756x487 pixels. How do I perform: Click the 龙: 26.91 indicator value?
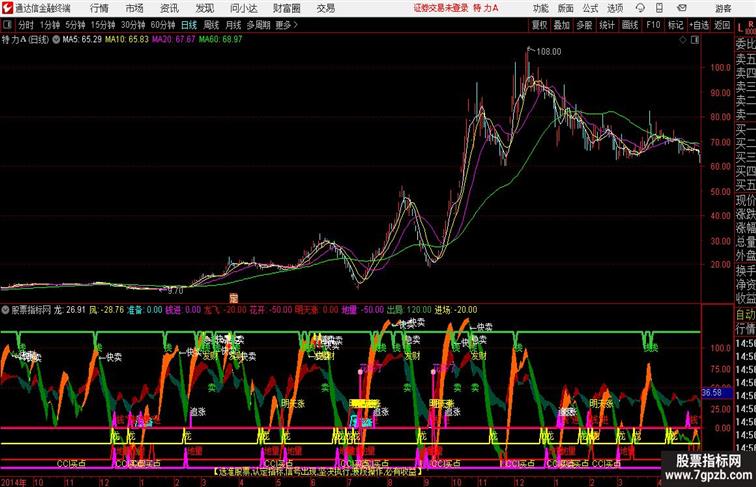point(69,310)
